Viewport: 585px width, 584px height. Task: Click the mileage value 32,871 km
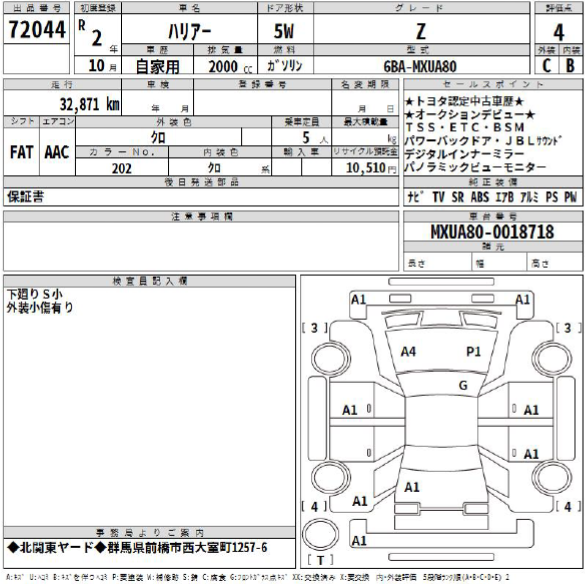pos(90,104)
